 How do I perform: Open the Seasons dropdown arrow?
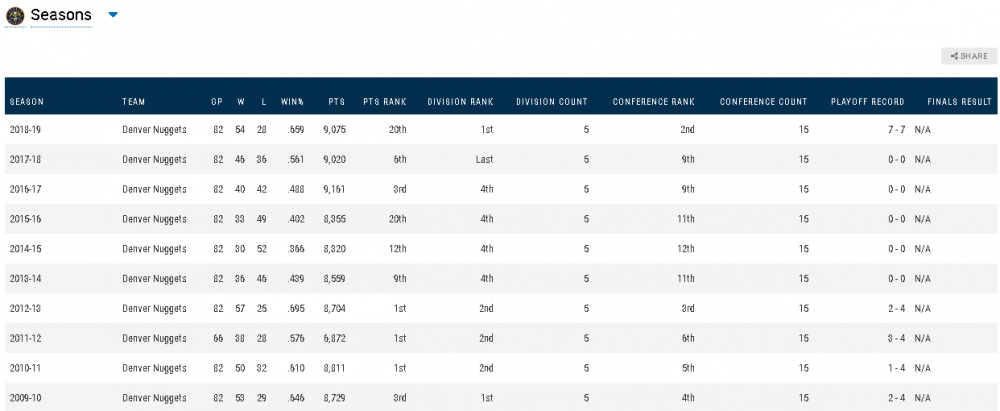coord(113,15)
